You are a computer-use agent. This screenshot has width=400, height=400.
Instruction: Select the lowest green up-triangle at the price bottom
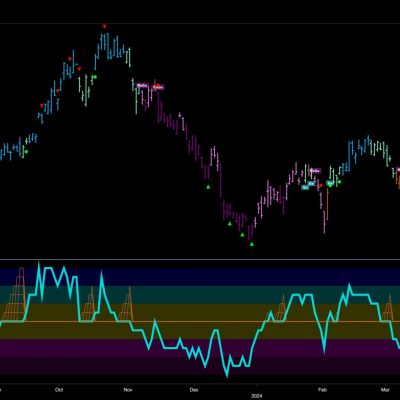pos(252,244)
